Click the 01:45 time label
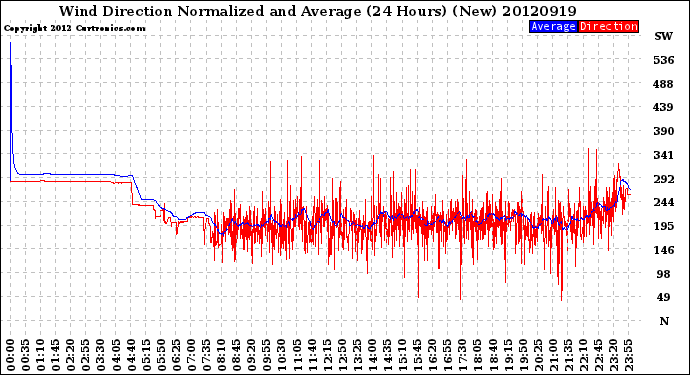690x375 pixels. click(56, 355)
